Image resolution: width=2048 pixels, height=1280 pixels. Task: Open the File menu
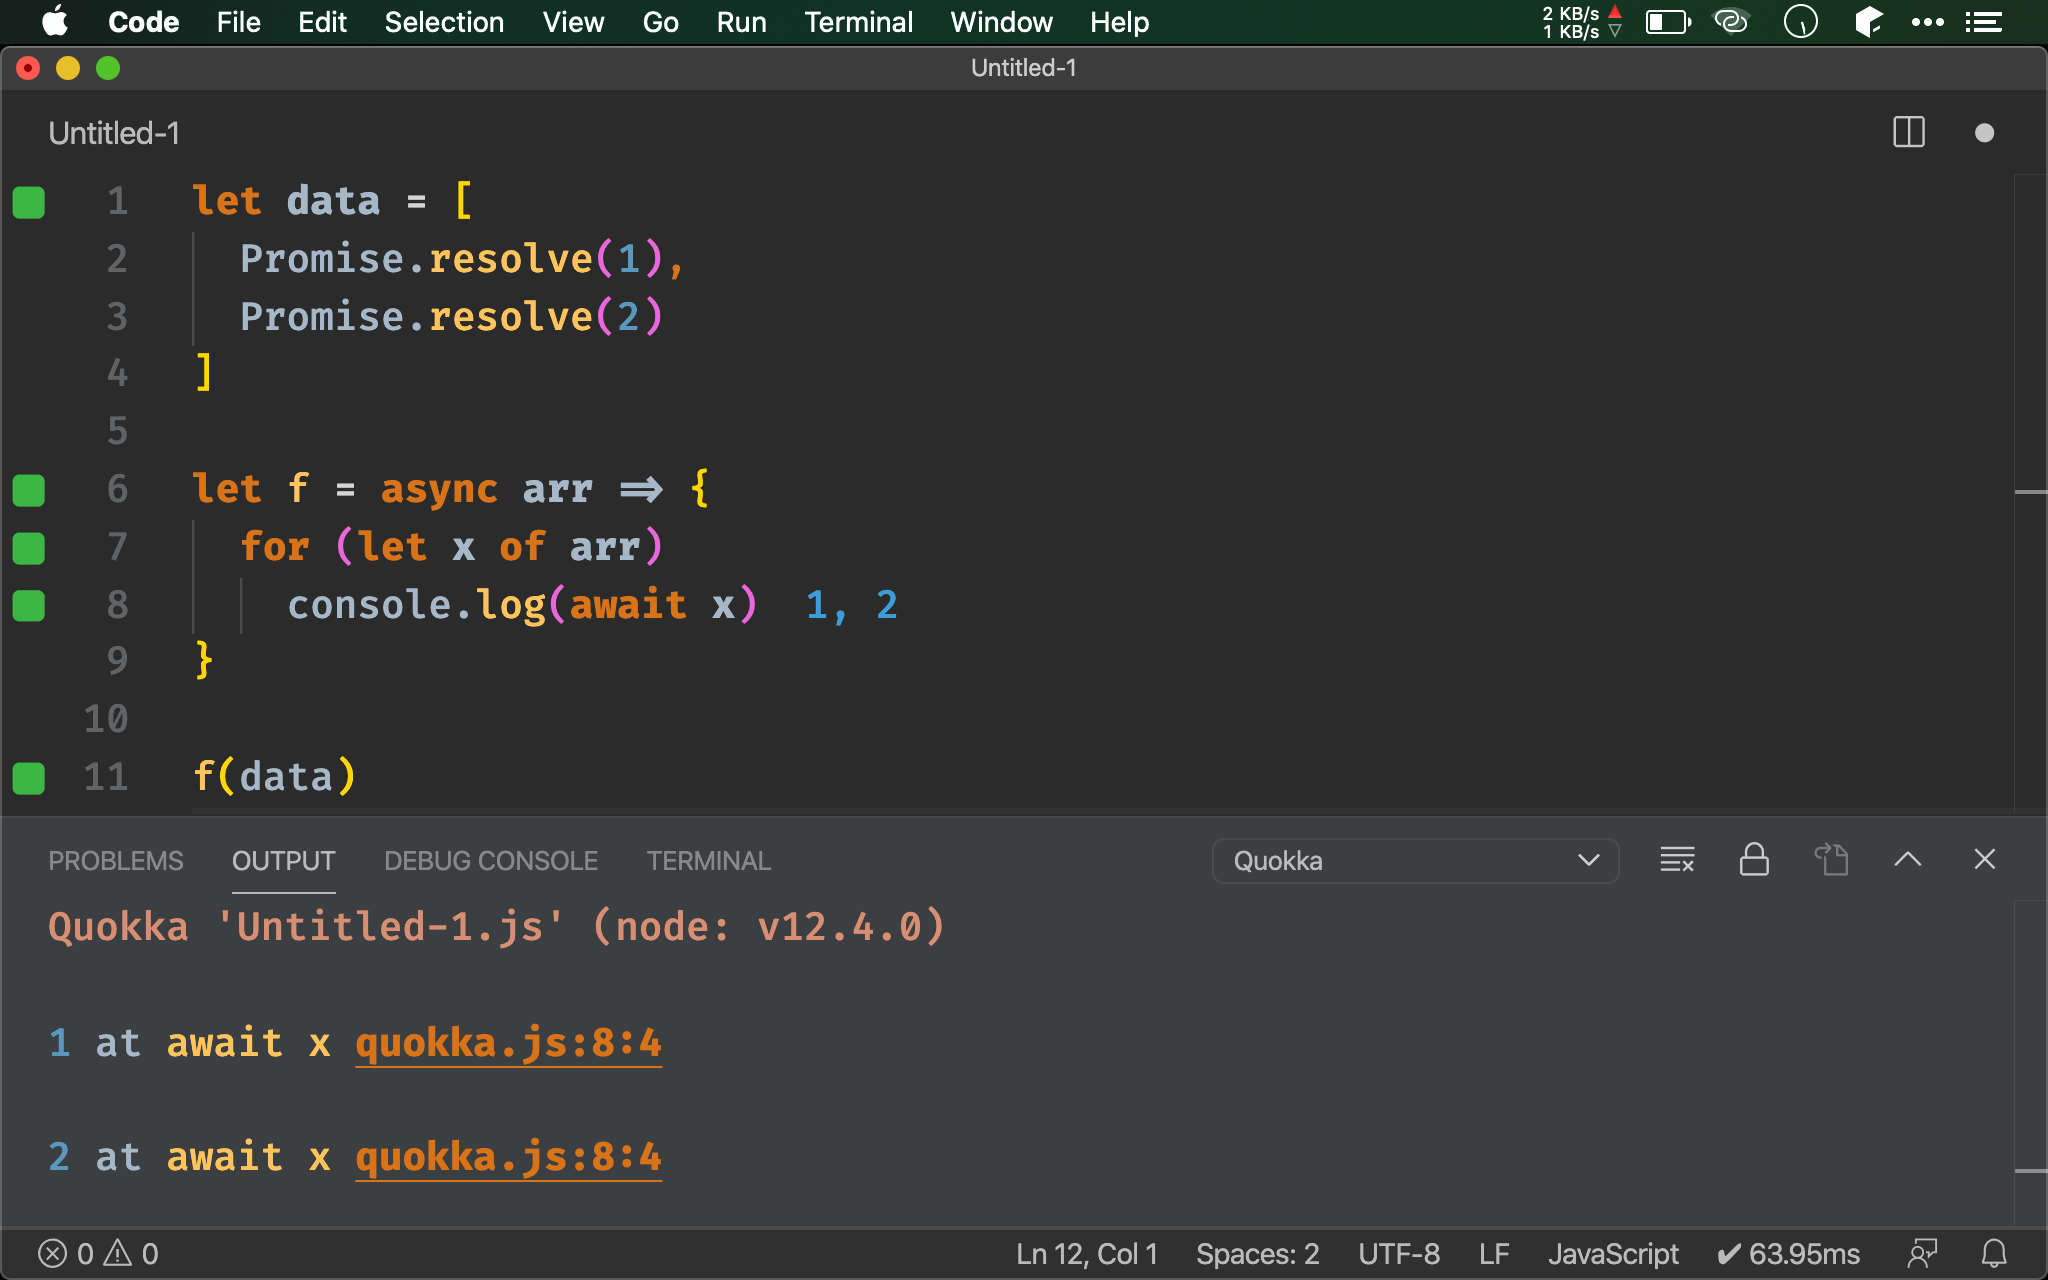[238, 22]
